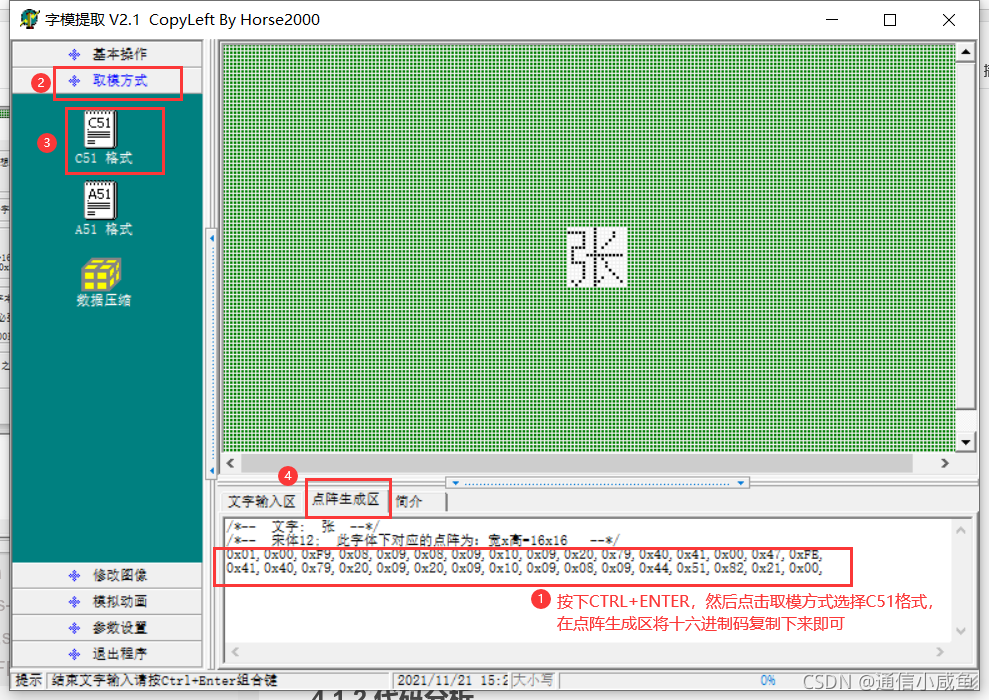The width and height of the screenshot is (989, 700).
Task: Click the 宋体12 comment line in output
Action: [x=423, y=540]
